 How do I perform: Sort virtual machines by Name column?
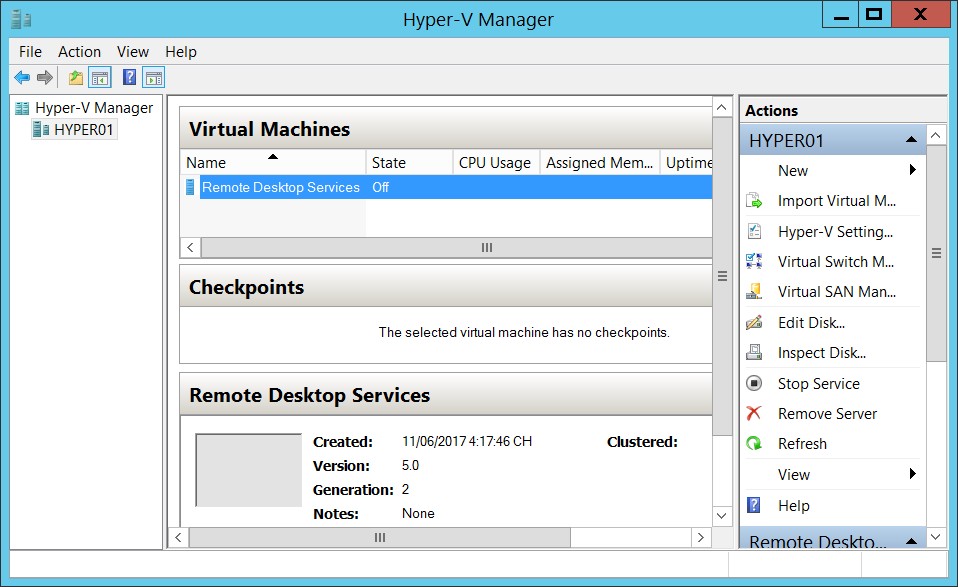tap(272, 162)
